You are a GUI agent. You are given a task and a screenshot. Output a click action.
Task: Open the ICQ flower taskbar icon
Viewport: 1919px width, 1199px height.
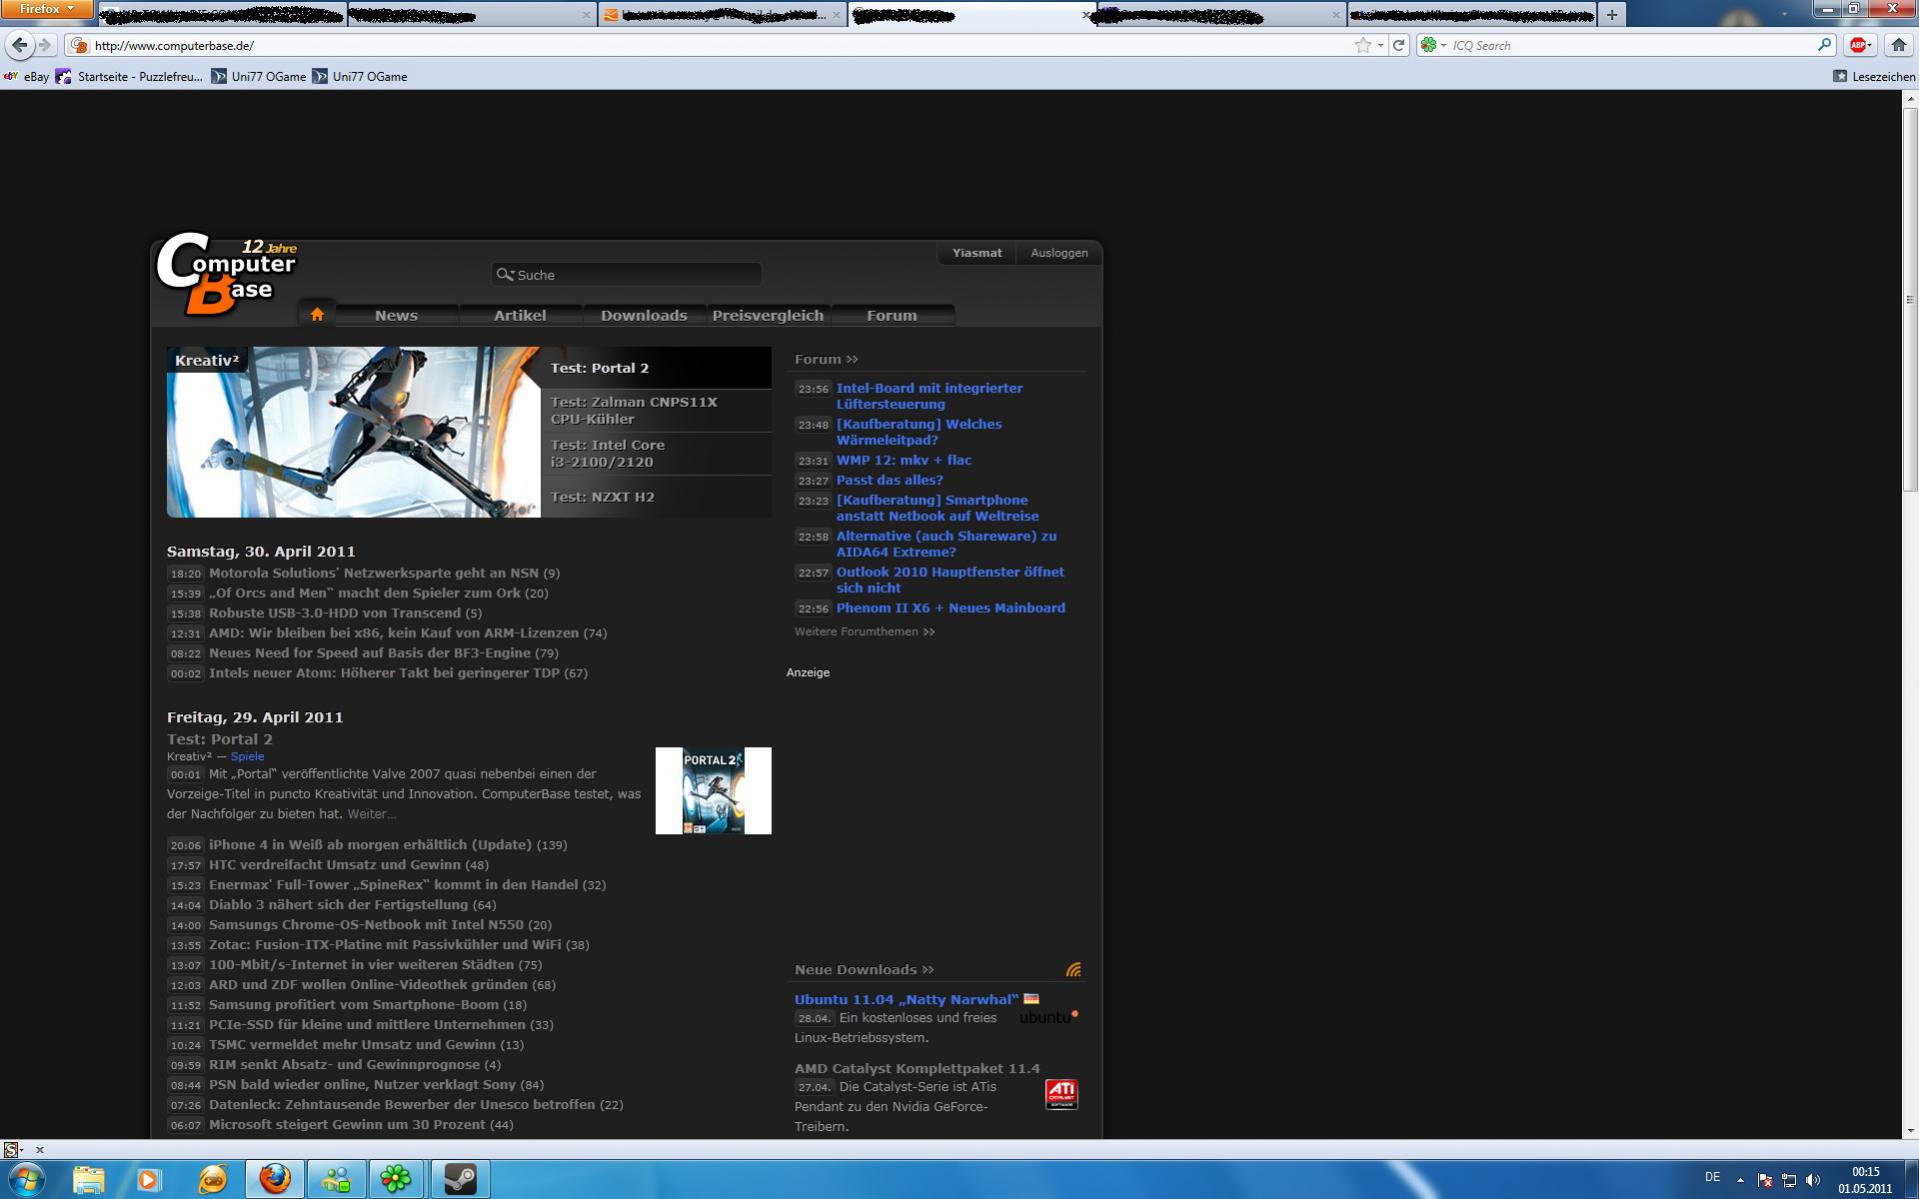[396, 1179]
